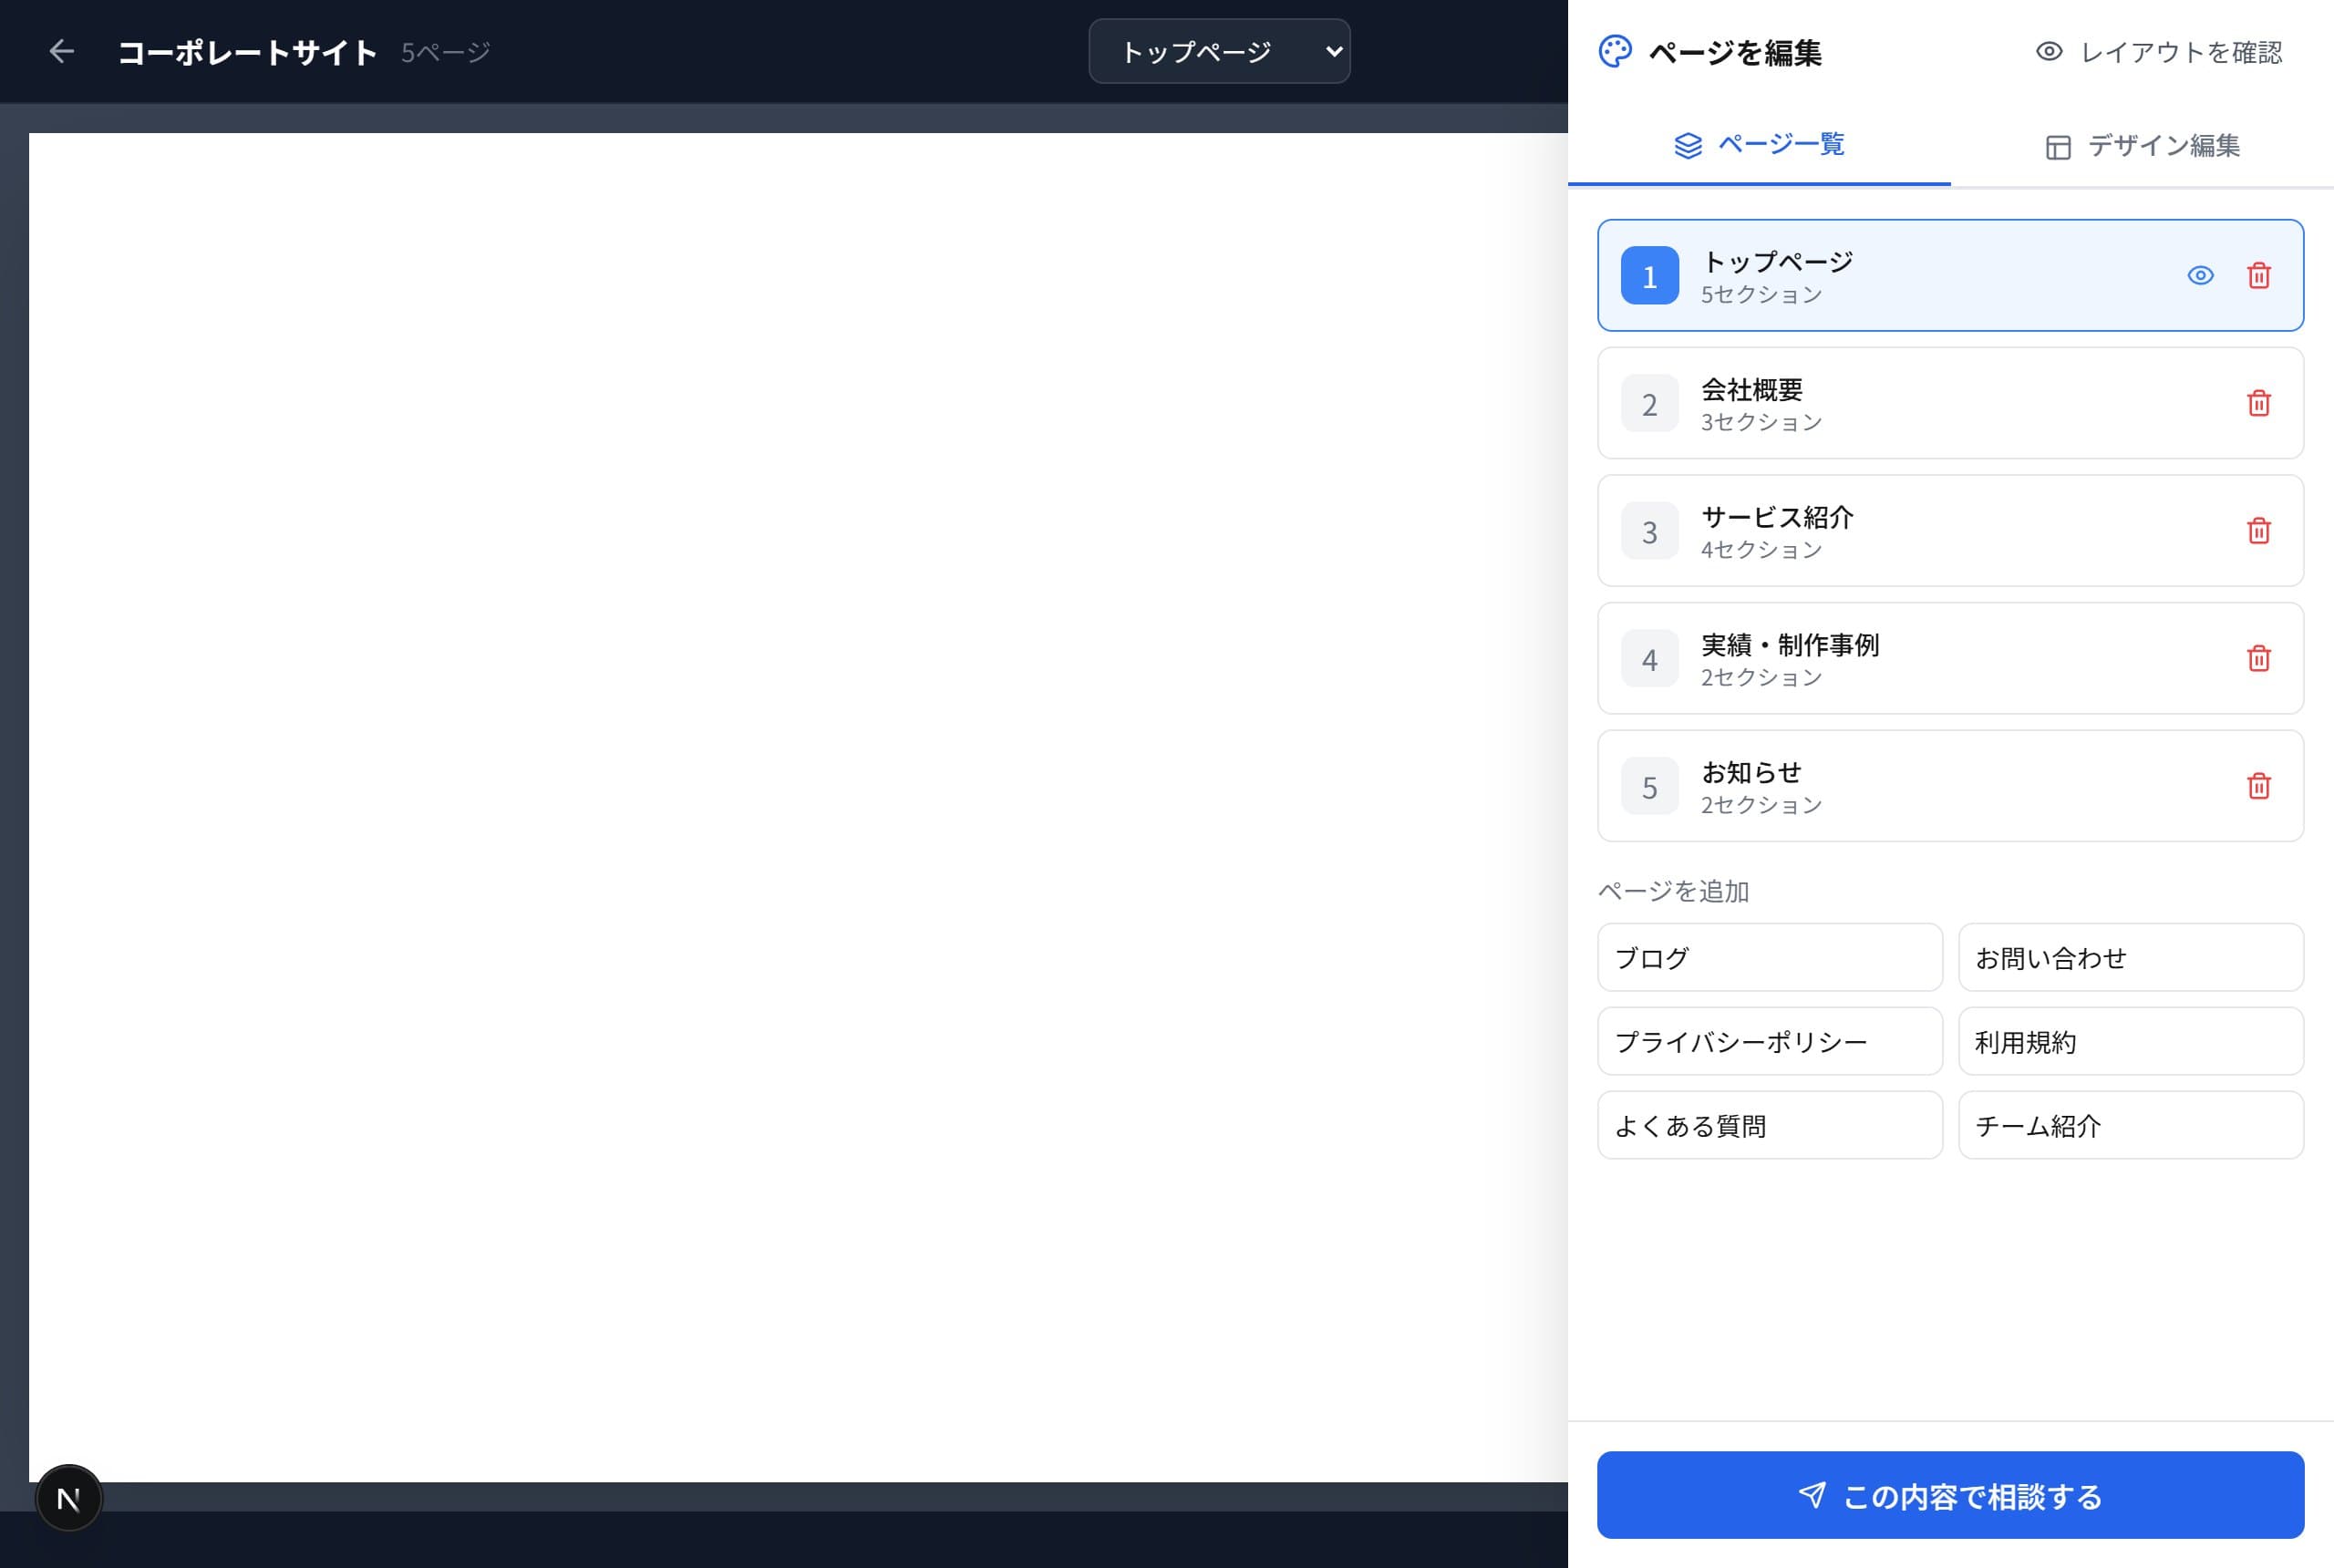This screenshot has width=2334, height=1568.
Task: Switch to the デザイン編集 tab
Action: point(2142,146)
